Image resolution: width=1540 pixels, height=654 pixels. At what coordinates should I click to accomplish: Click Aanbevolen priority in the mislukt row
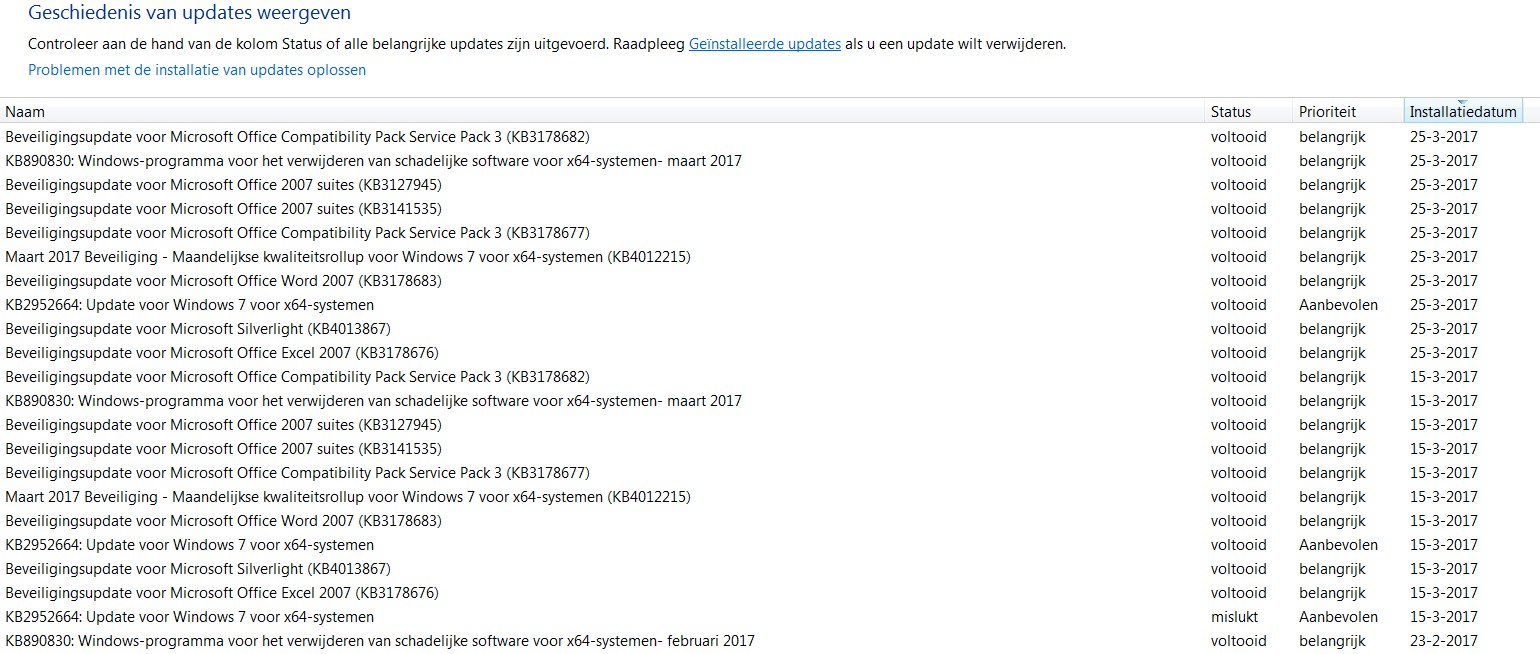pyautogui.click(x=1338, y=617)
